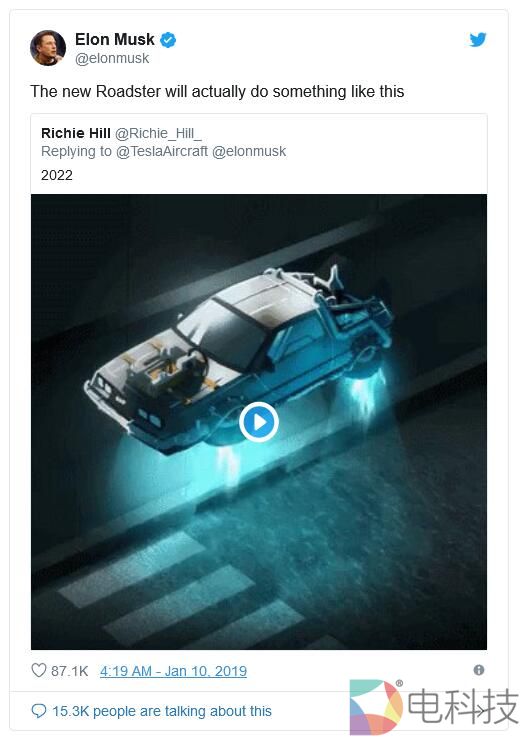The height and width of the screenshot is (742, 523).
Task: Open the 4:19 AM - Jan 10, 2019 timestamp
Action: [x=173, y=671]
